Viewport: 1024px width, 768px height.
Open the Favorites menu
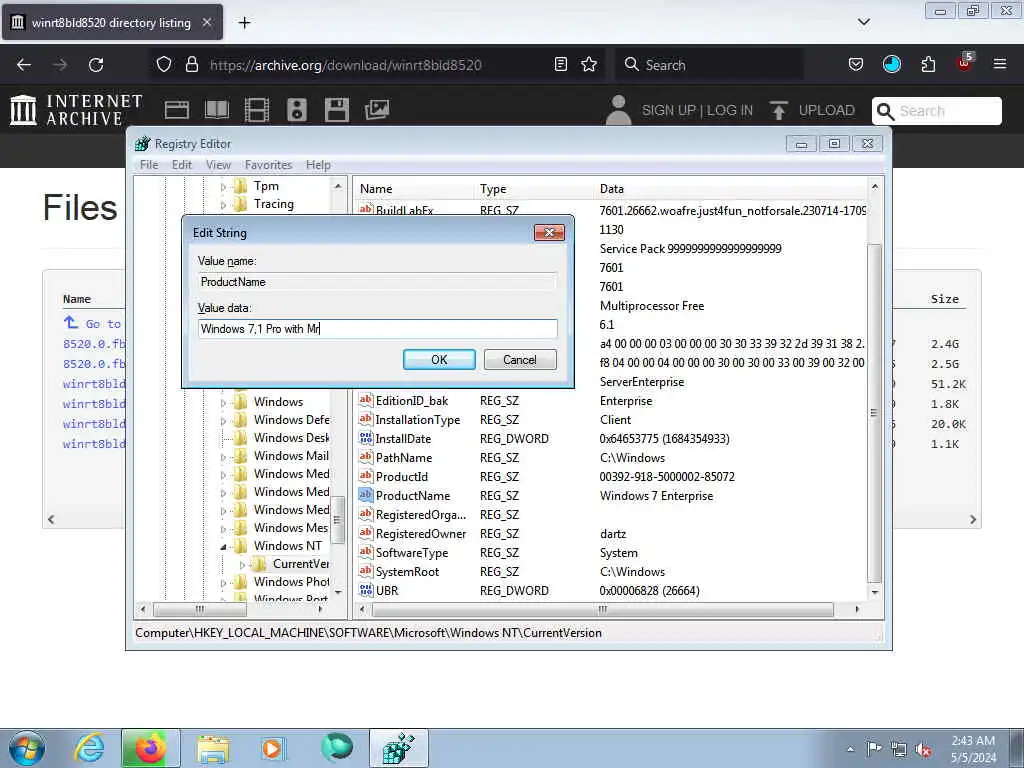click(x=268, y=165)
